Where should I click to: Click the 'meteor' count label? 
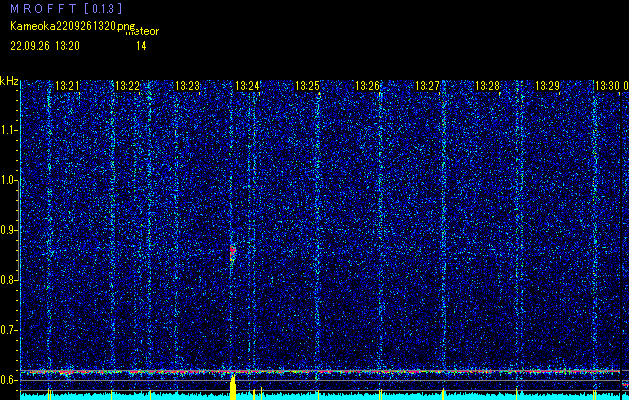142,32
